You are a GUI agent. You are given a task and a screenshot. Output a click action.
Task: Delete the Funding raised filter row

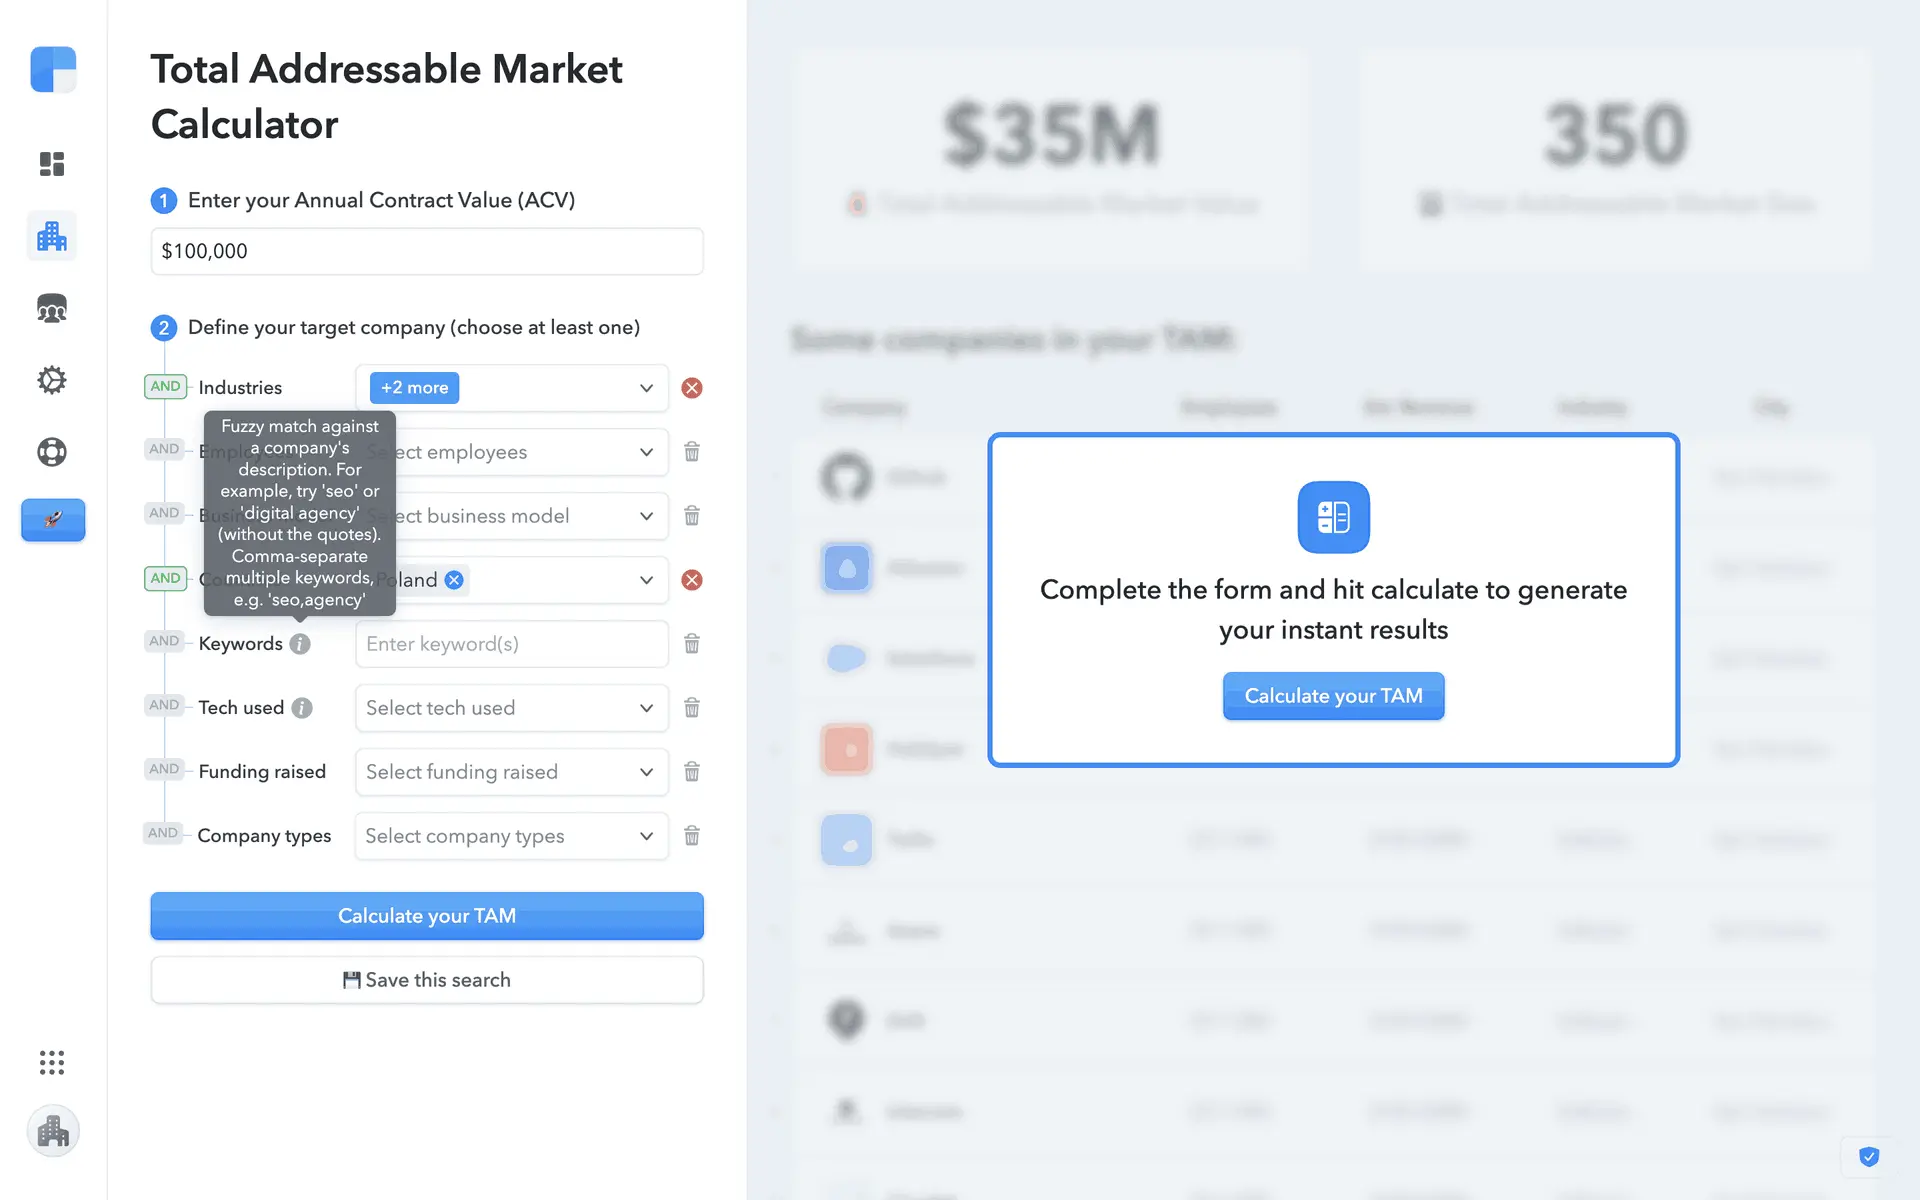pos(691,772)
